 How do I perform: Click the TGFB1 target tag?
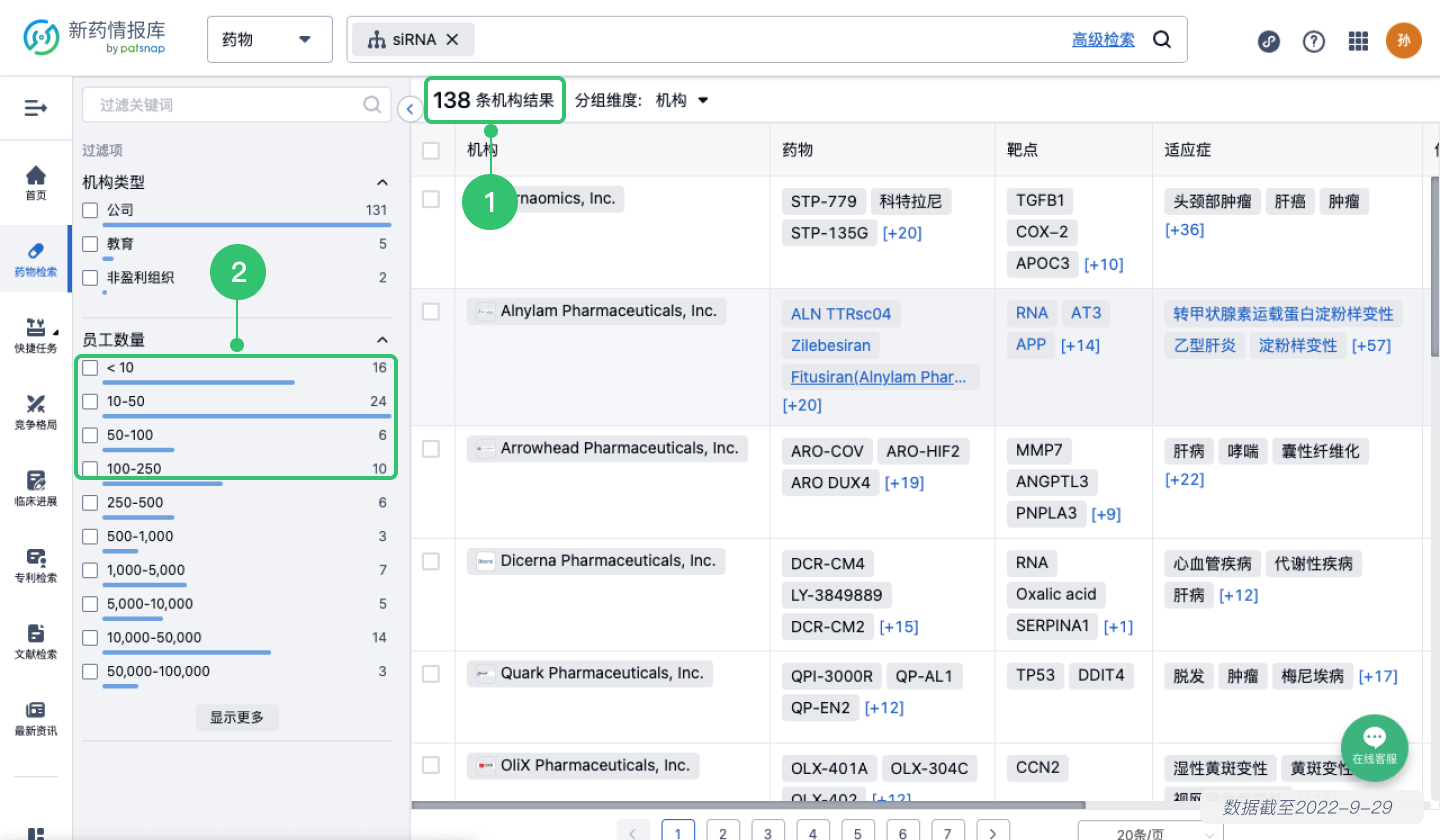[x=1040, y=202]
